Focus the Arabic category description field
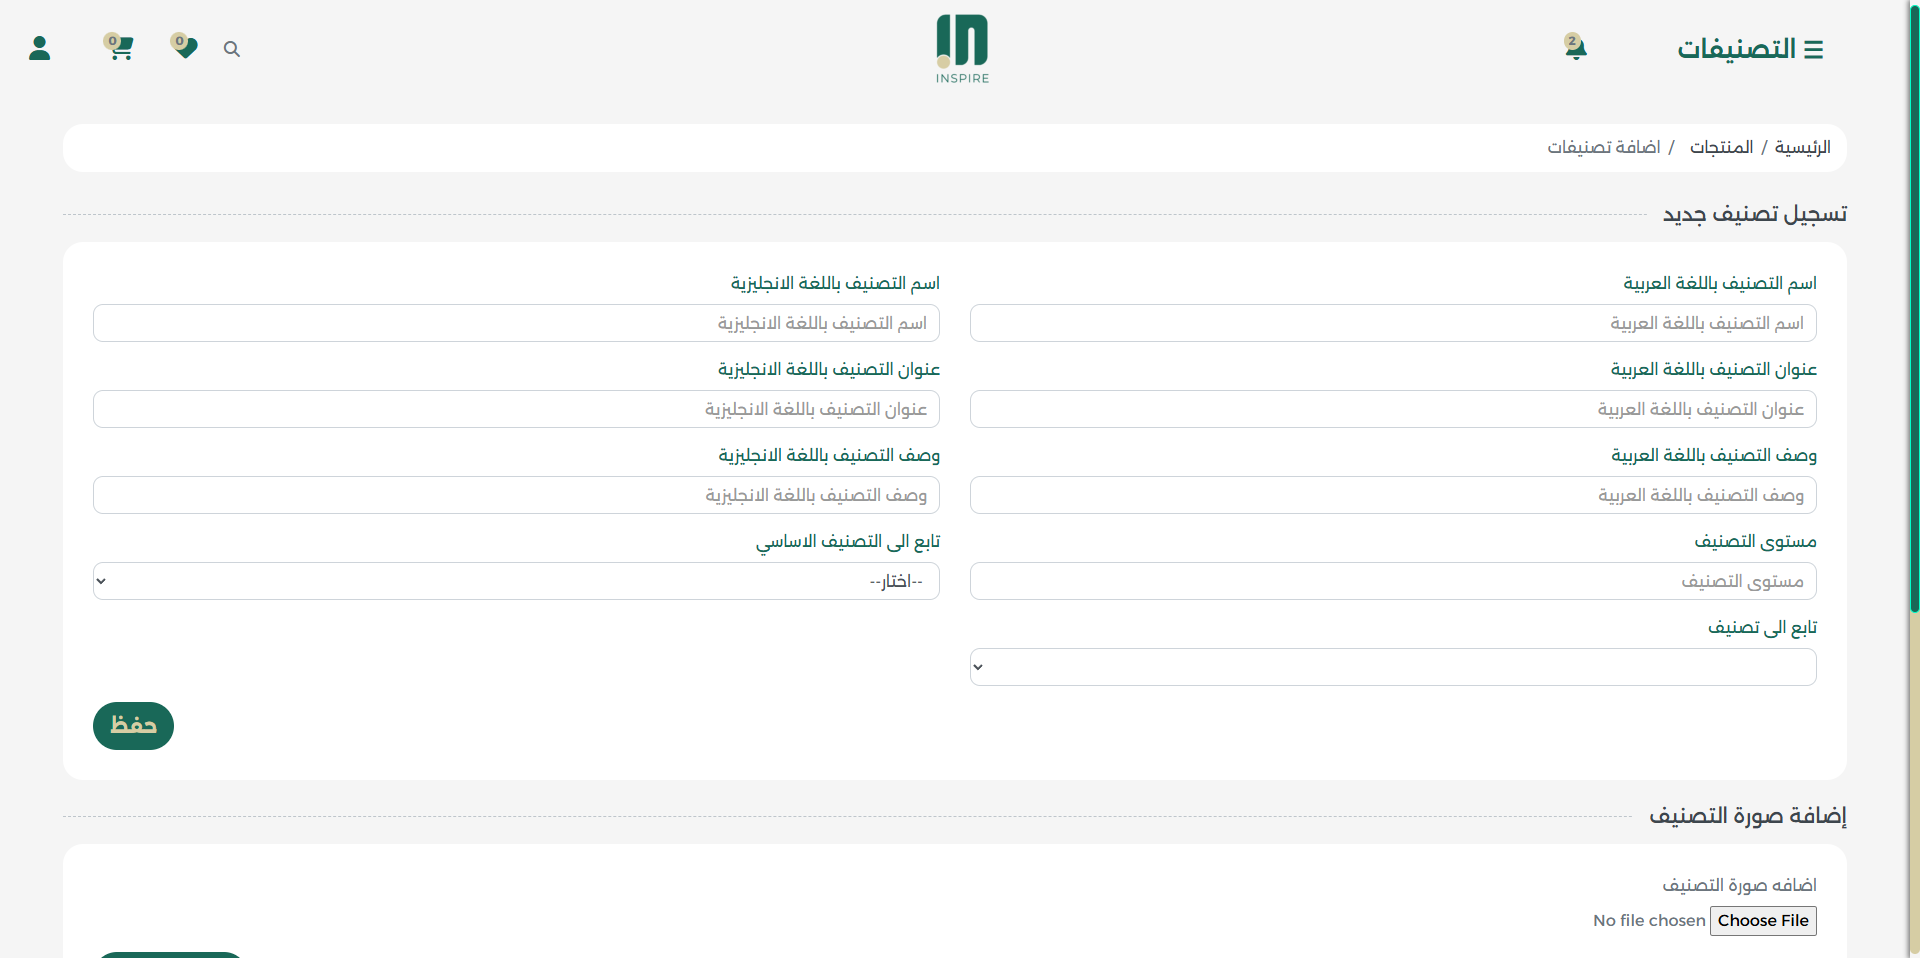 [1392, 495]
